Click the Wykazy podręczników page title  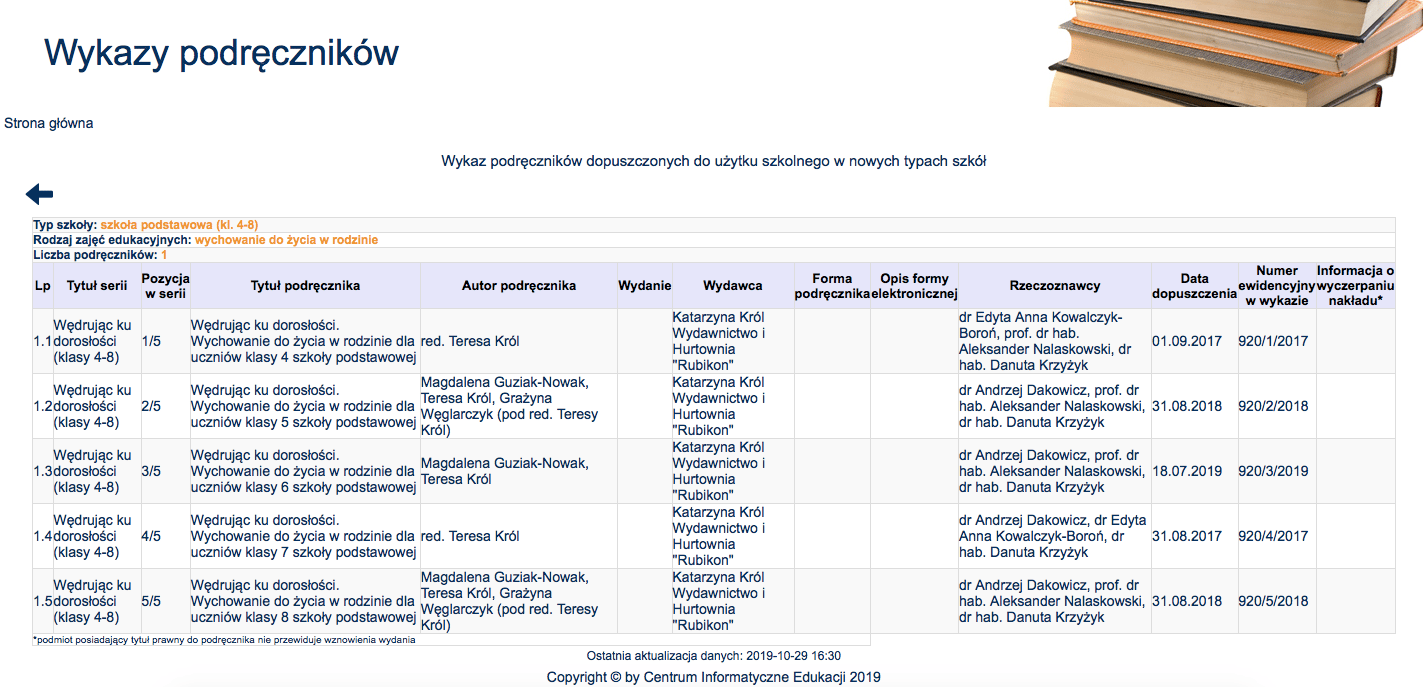pos(221,52)
